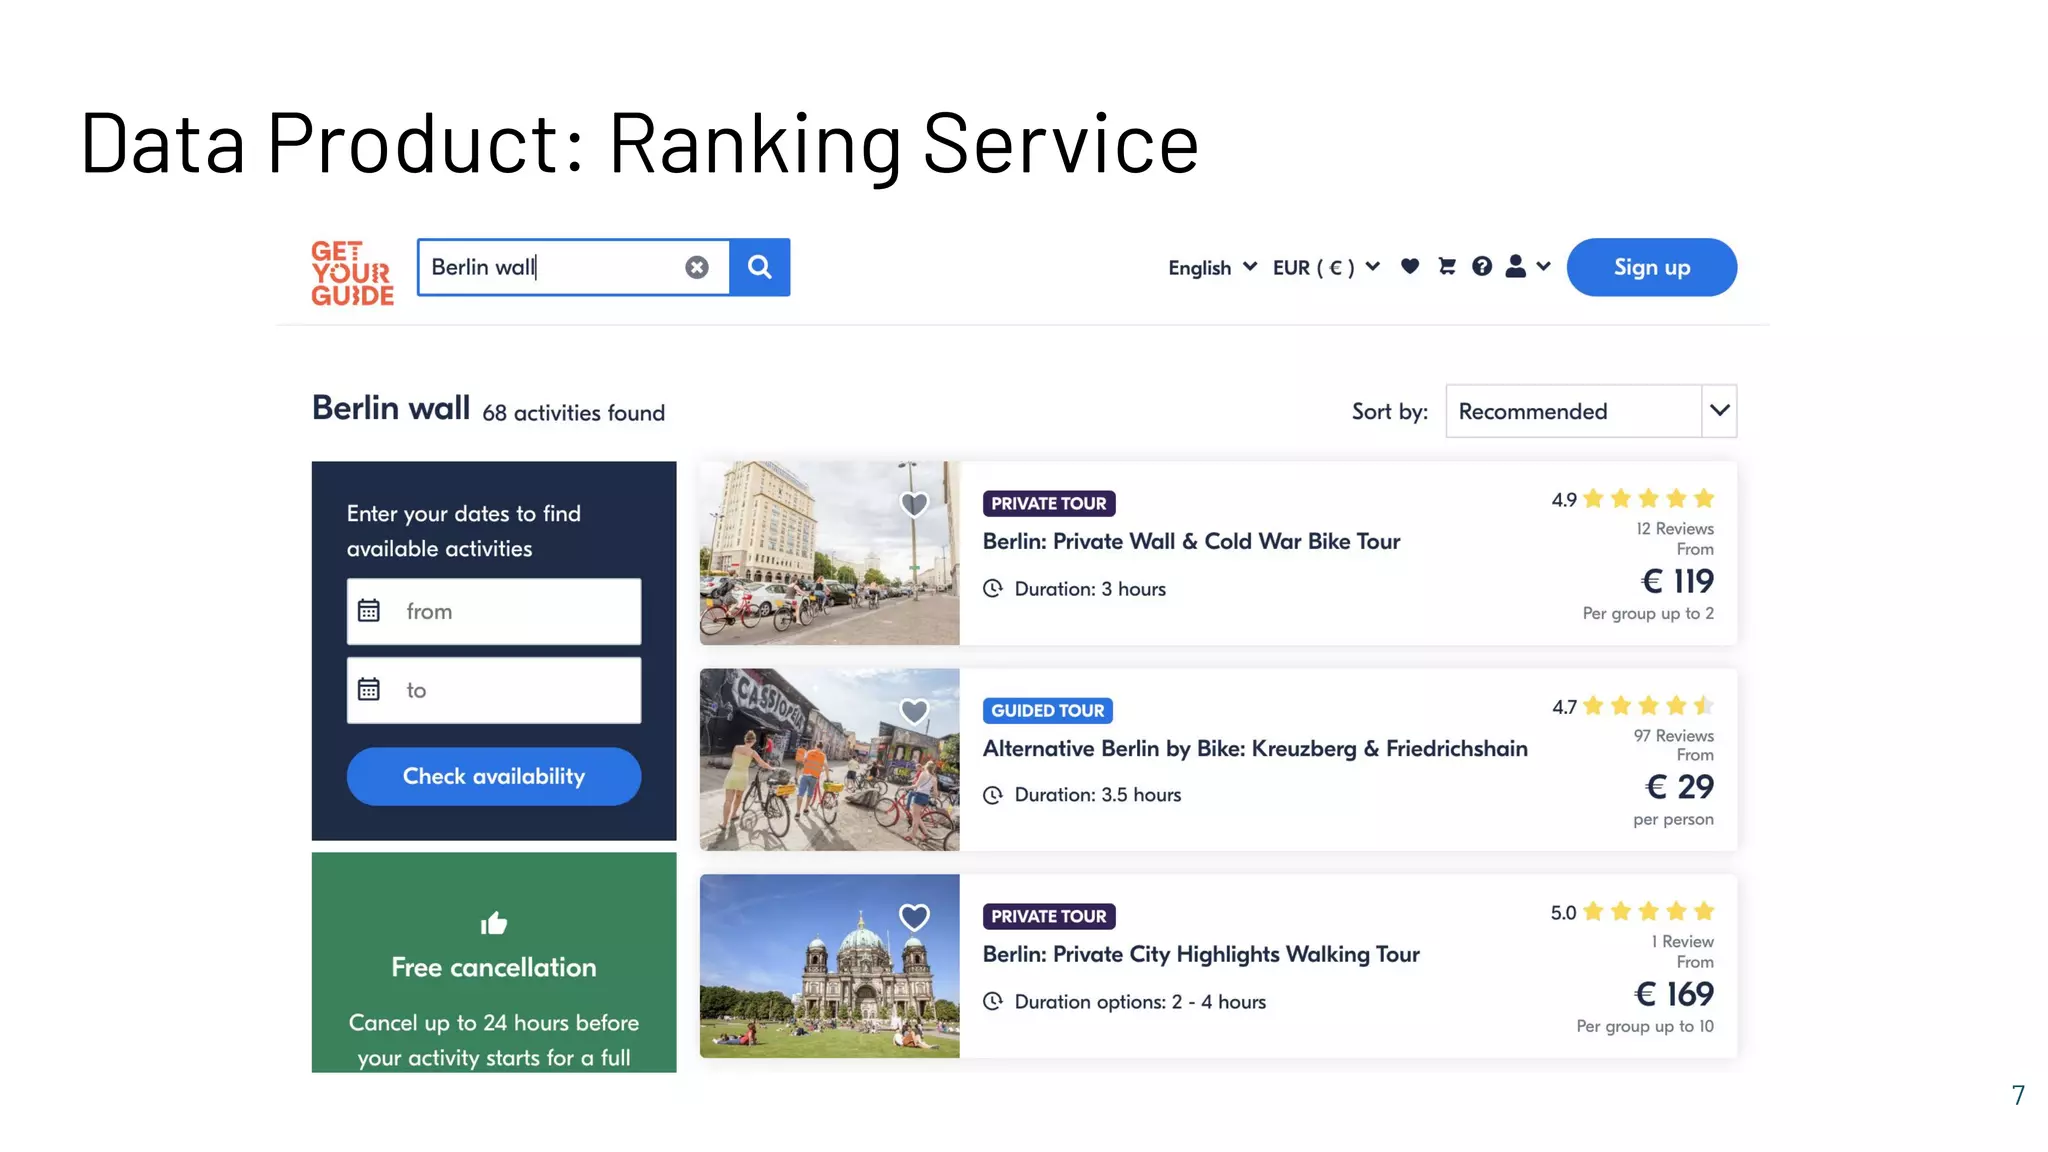Open Berlin: Private Wall & Cold War Bike Tour
This screenshot has height=1152, width=2048.
tap(1191, 541)
